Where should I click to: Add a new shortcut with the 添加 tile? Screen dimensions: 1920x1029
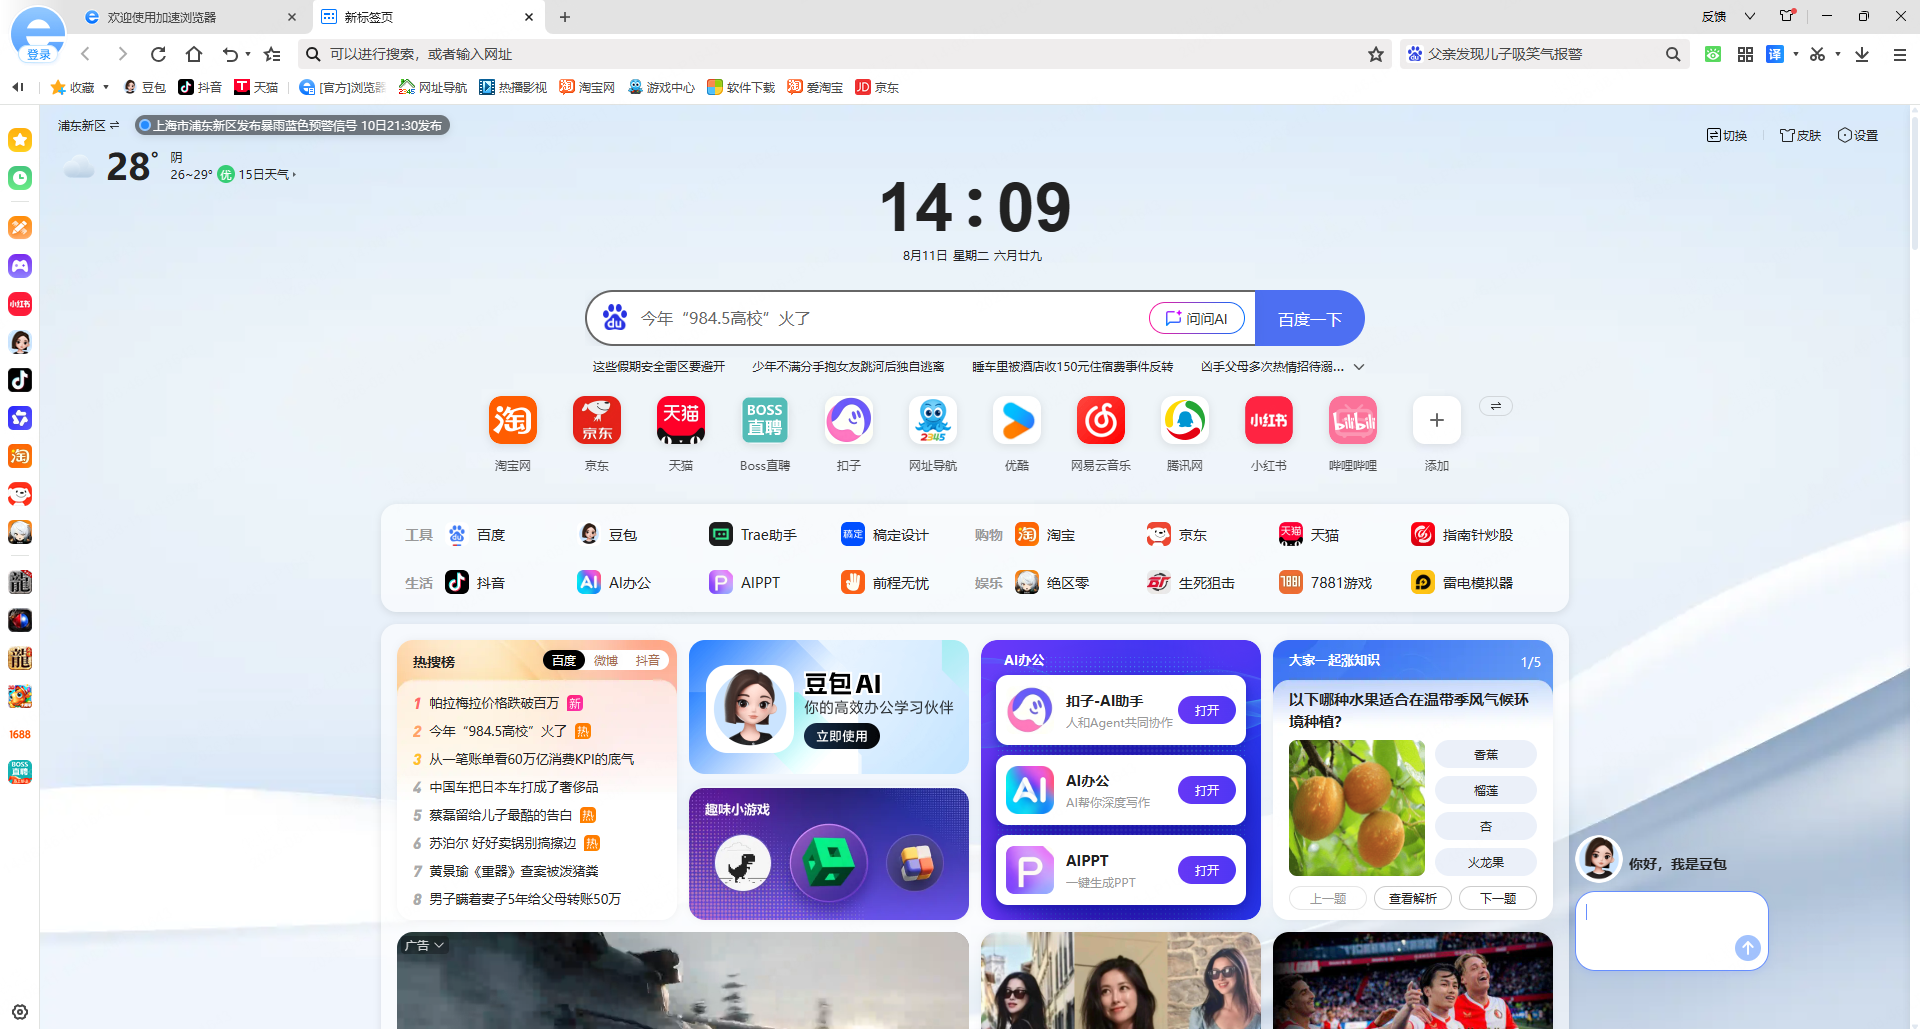tap(1437, 421)
